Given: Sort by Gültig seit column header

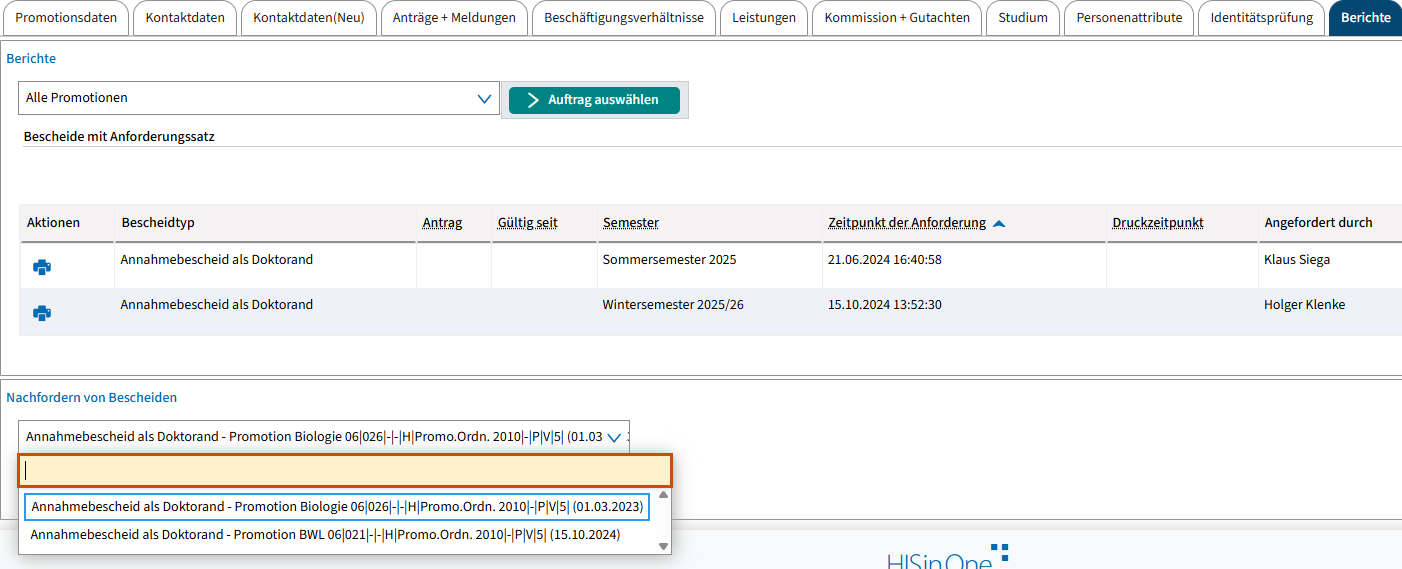Looking at the screenshot, I should click(527, 223).
